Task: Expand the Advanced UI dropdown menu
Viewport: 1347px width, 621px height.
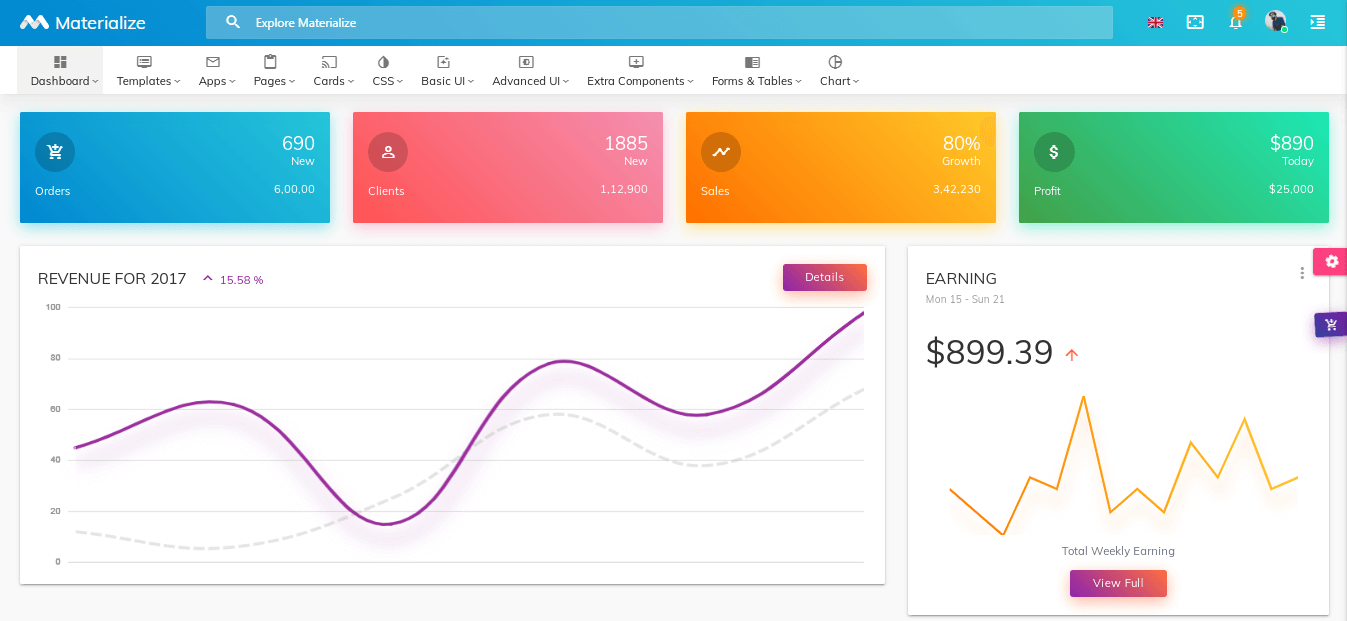Action: click(565, 82)
